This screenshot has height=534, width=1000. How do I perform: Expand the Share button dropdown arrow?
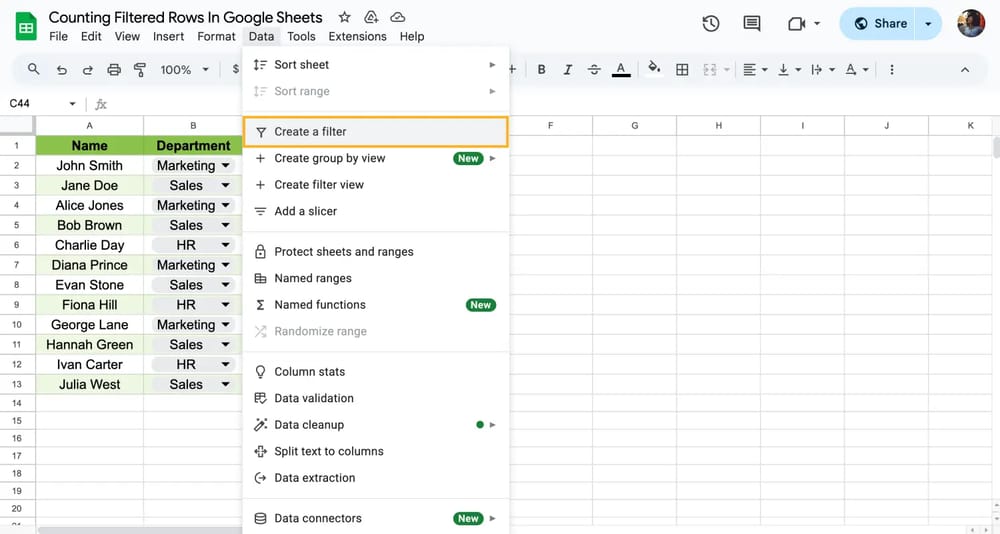coord(929,24)
